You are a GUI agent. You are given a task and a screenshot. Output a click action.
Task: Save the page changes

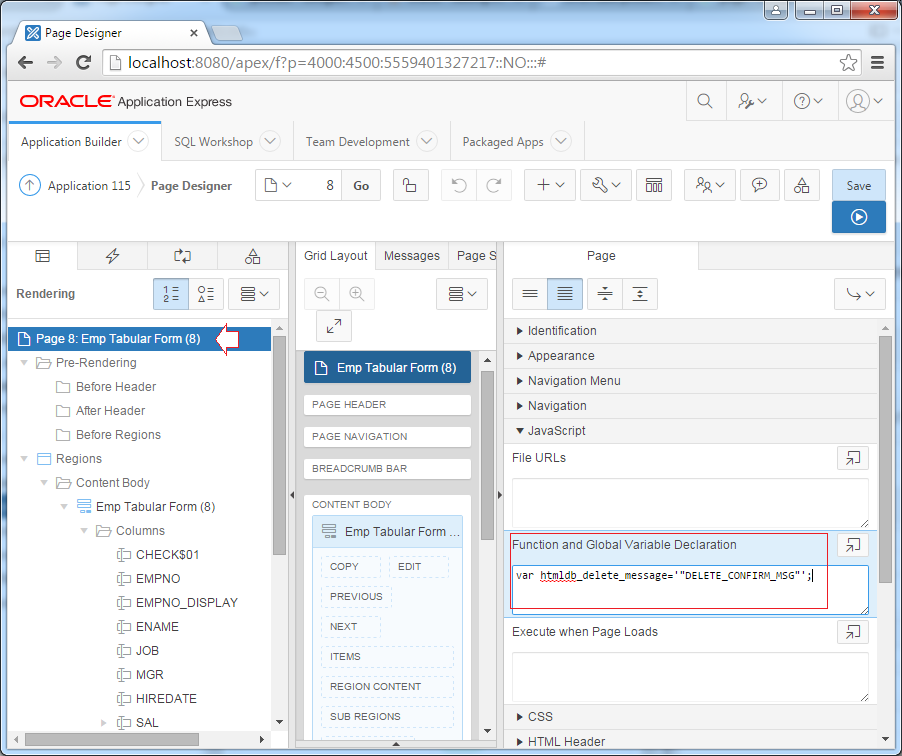tap(858, 185)
